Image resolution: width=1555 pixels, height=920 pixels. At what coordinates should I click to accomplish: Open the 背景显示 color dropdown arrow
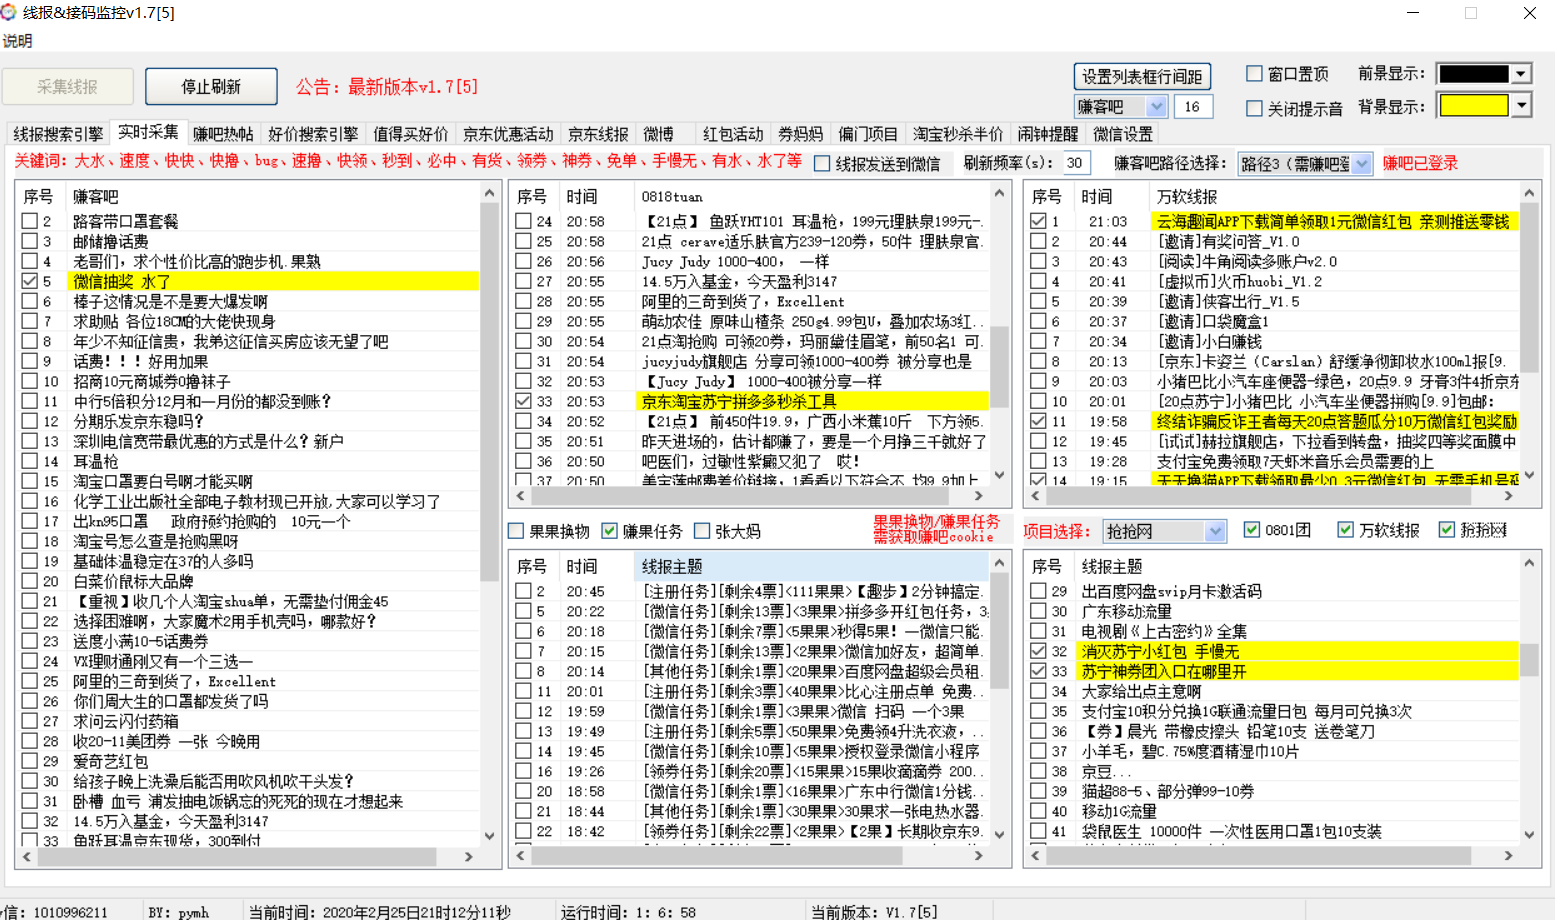tap(1521, 105)
